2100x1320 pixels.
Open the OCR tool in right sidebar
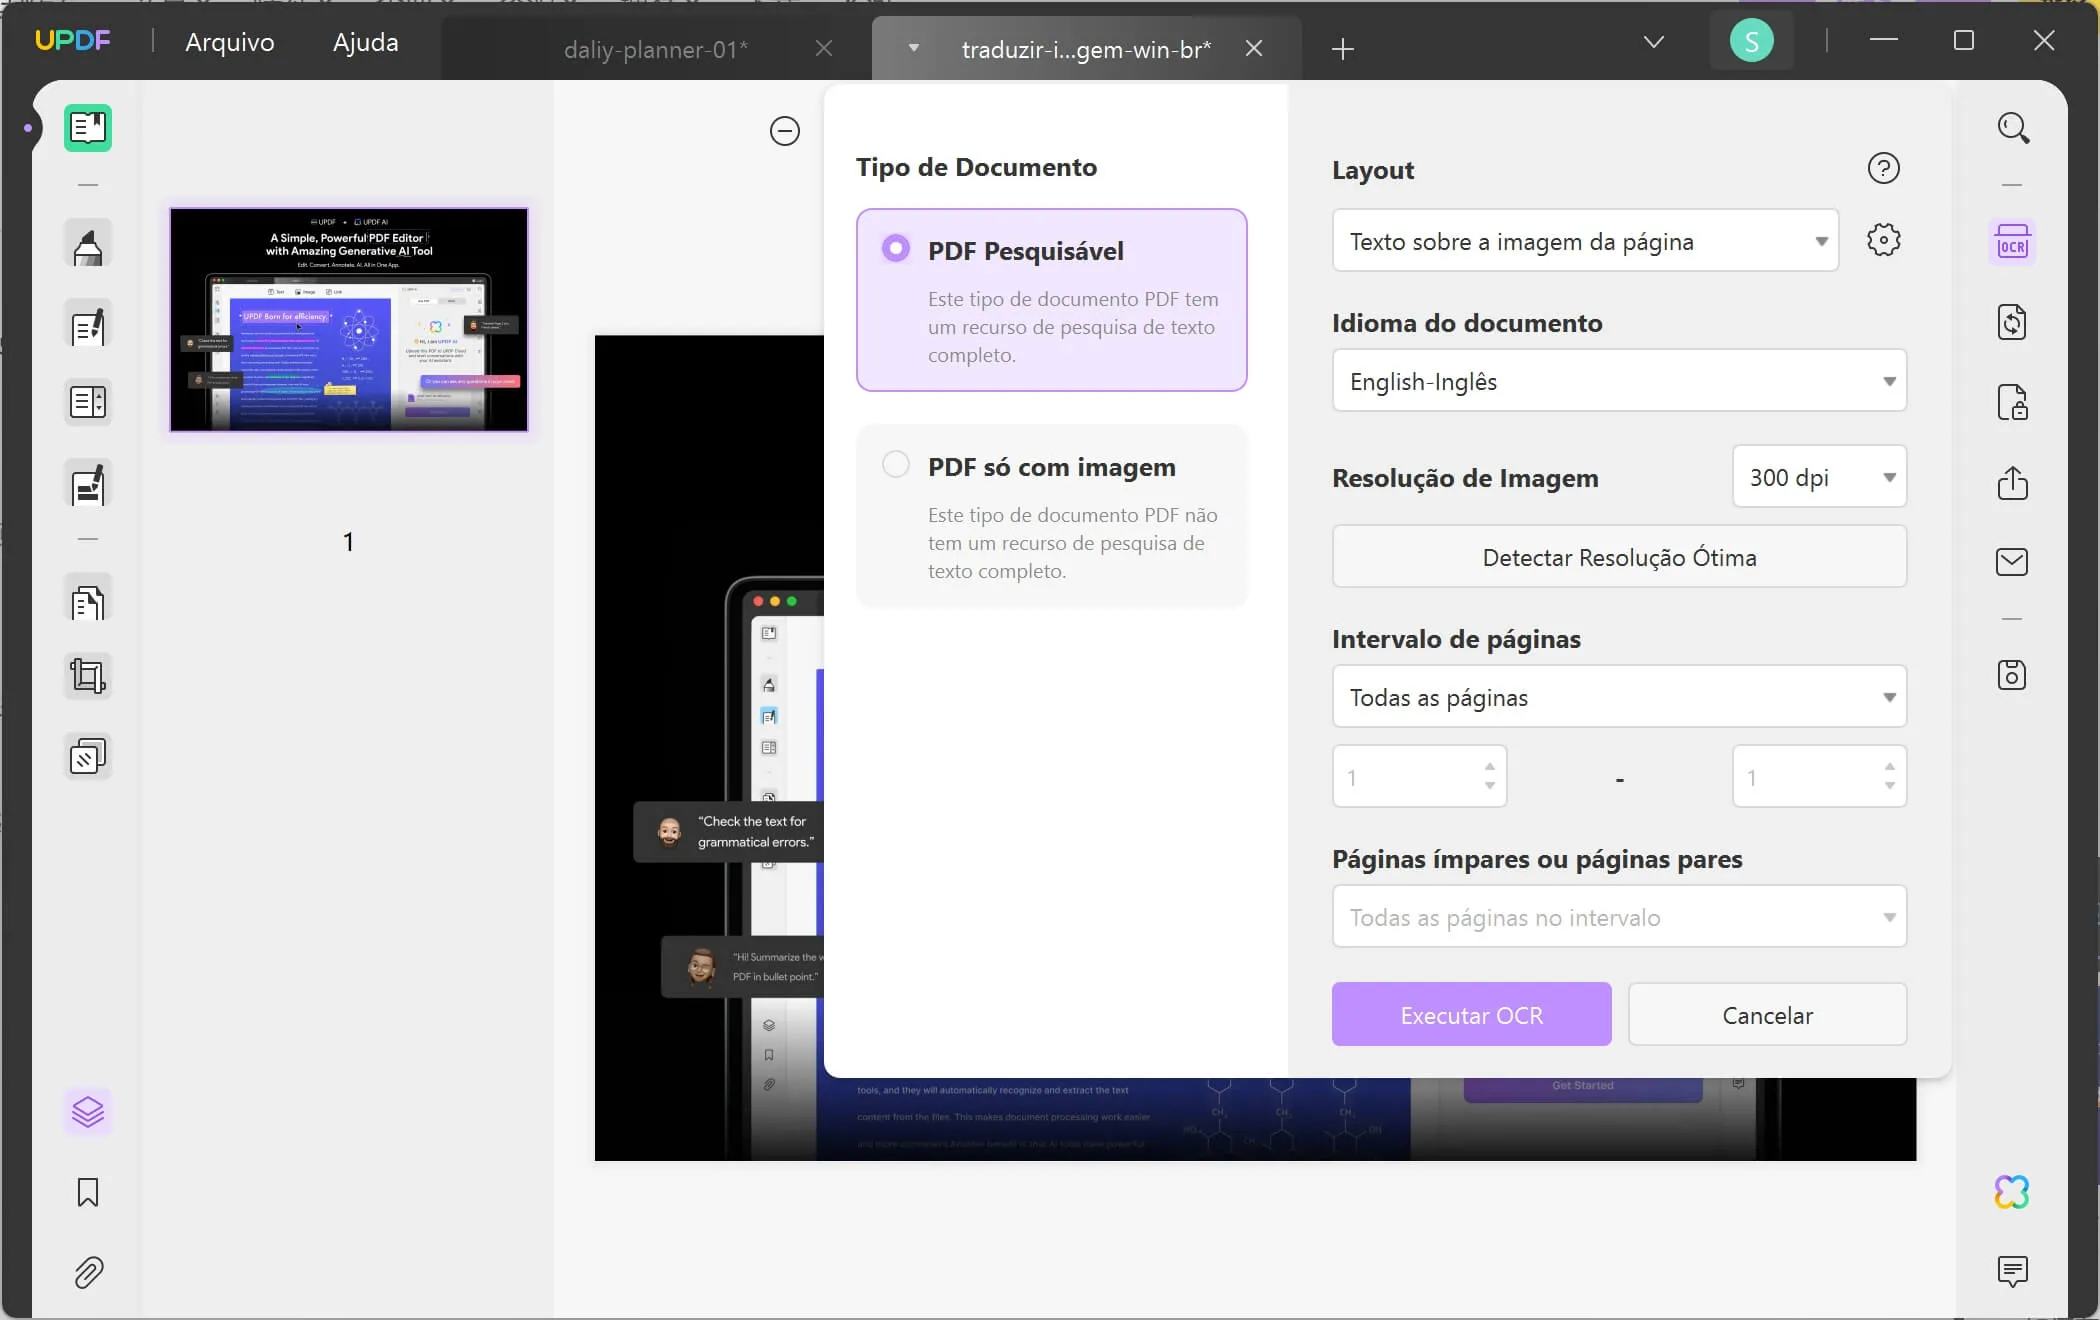pos(2012,243)
